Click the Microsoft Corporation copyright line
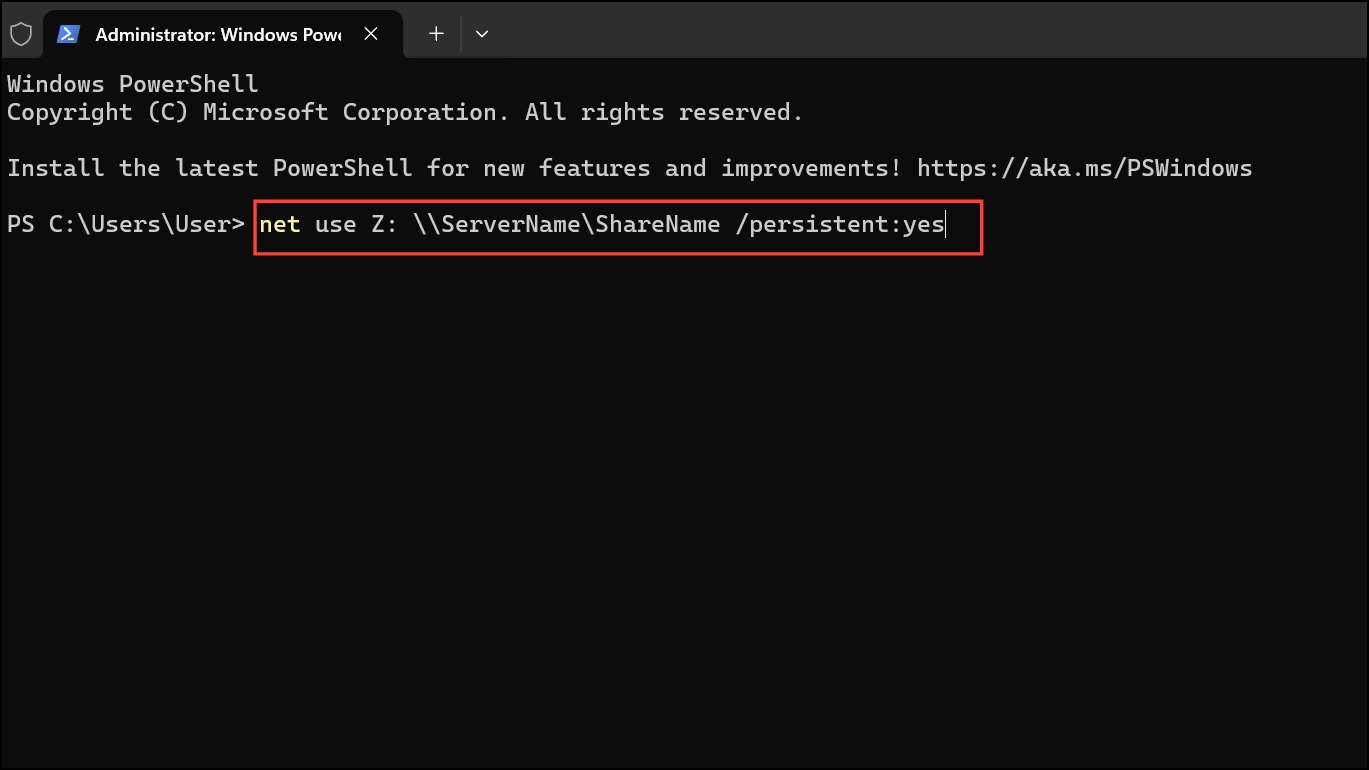The image size is (1369, 770). [x=405, y=112]
